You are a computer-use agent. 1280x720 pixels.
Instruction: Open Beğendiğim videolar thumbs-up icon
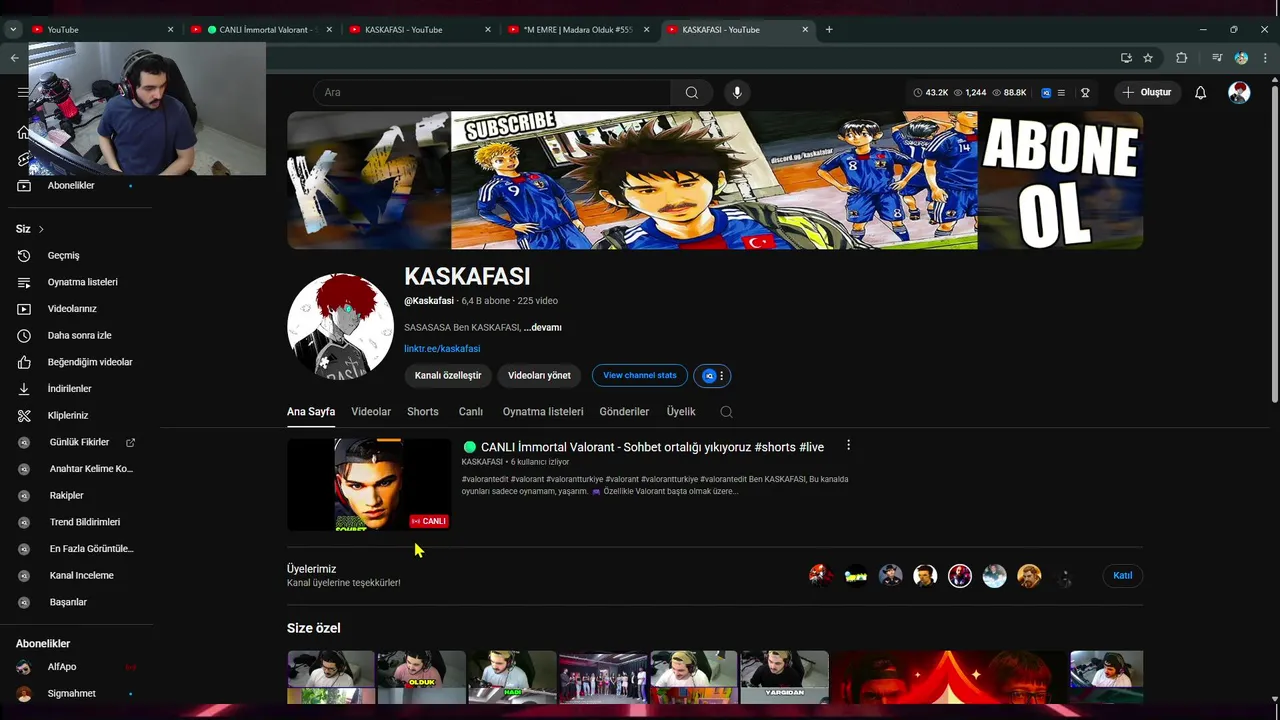(x=24, y=362)
